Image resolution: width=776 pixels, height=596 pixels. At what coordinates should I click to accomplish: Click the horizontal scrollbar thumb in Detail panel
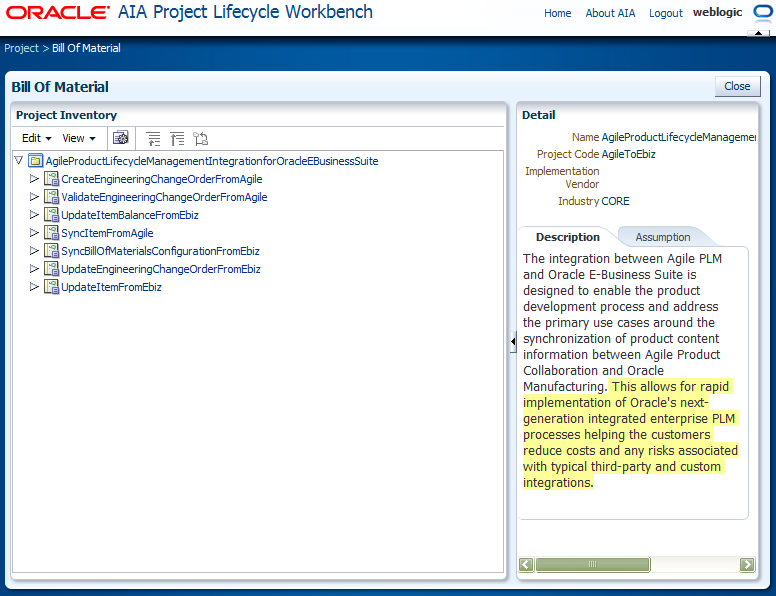coord(592,564)
